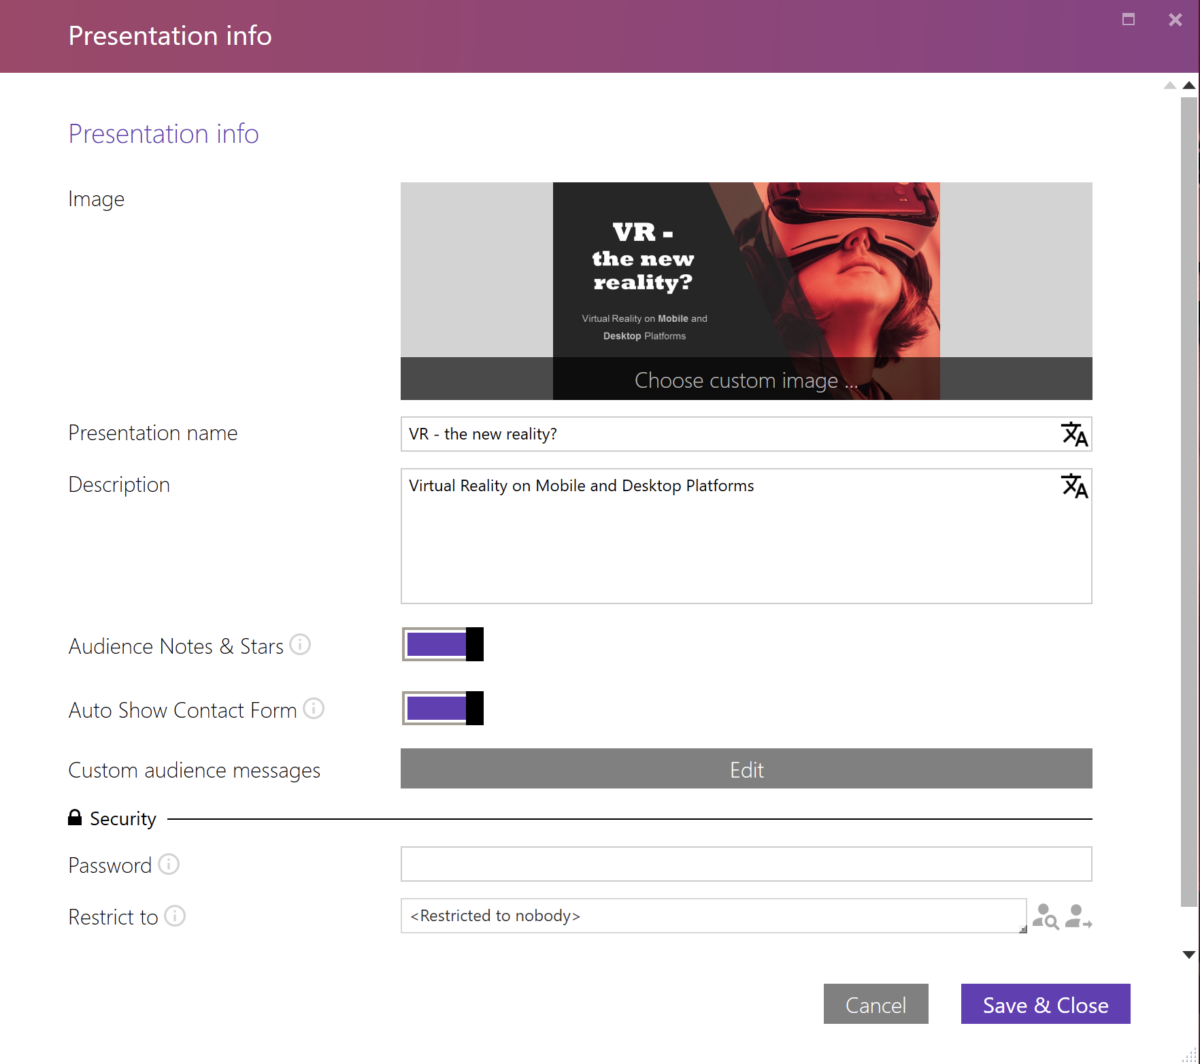Disable the Audience Notes & Stars toggle
The width and height of the screenshot is (1200, 1064).
click(442, 644)
